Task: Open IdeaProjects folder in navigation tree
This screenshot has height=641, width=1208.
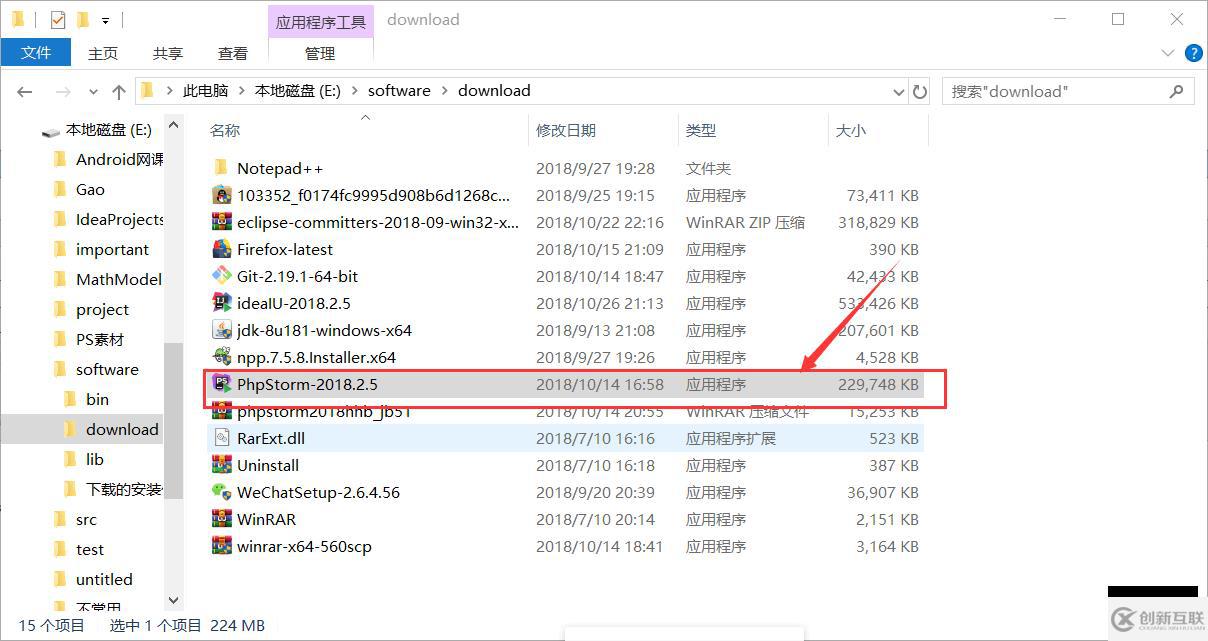Action: point(120,220)
